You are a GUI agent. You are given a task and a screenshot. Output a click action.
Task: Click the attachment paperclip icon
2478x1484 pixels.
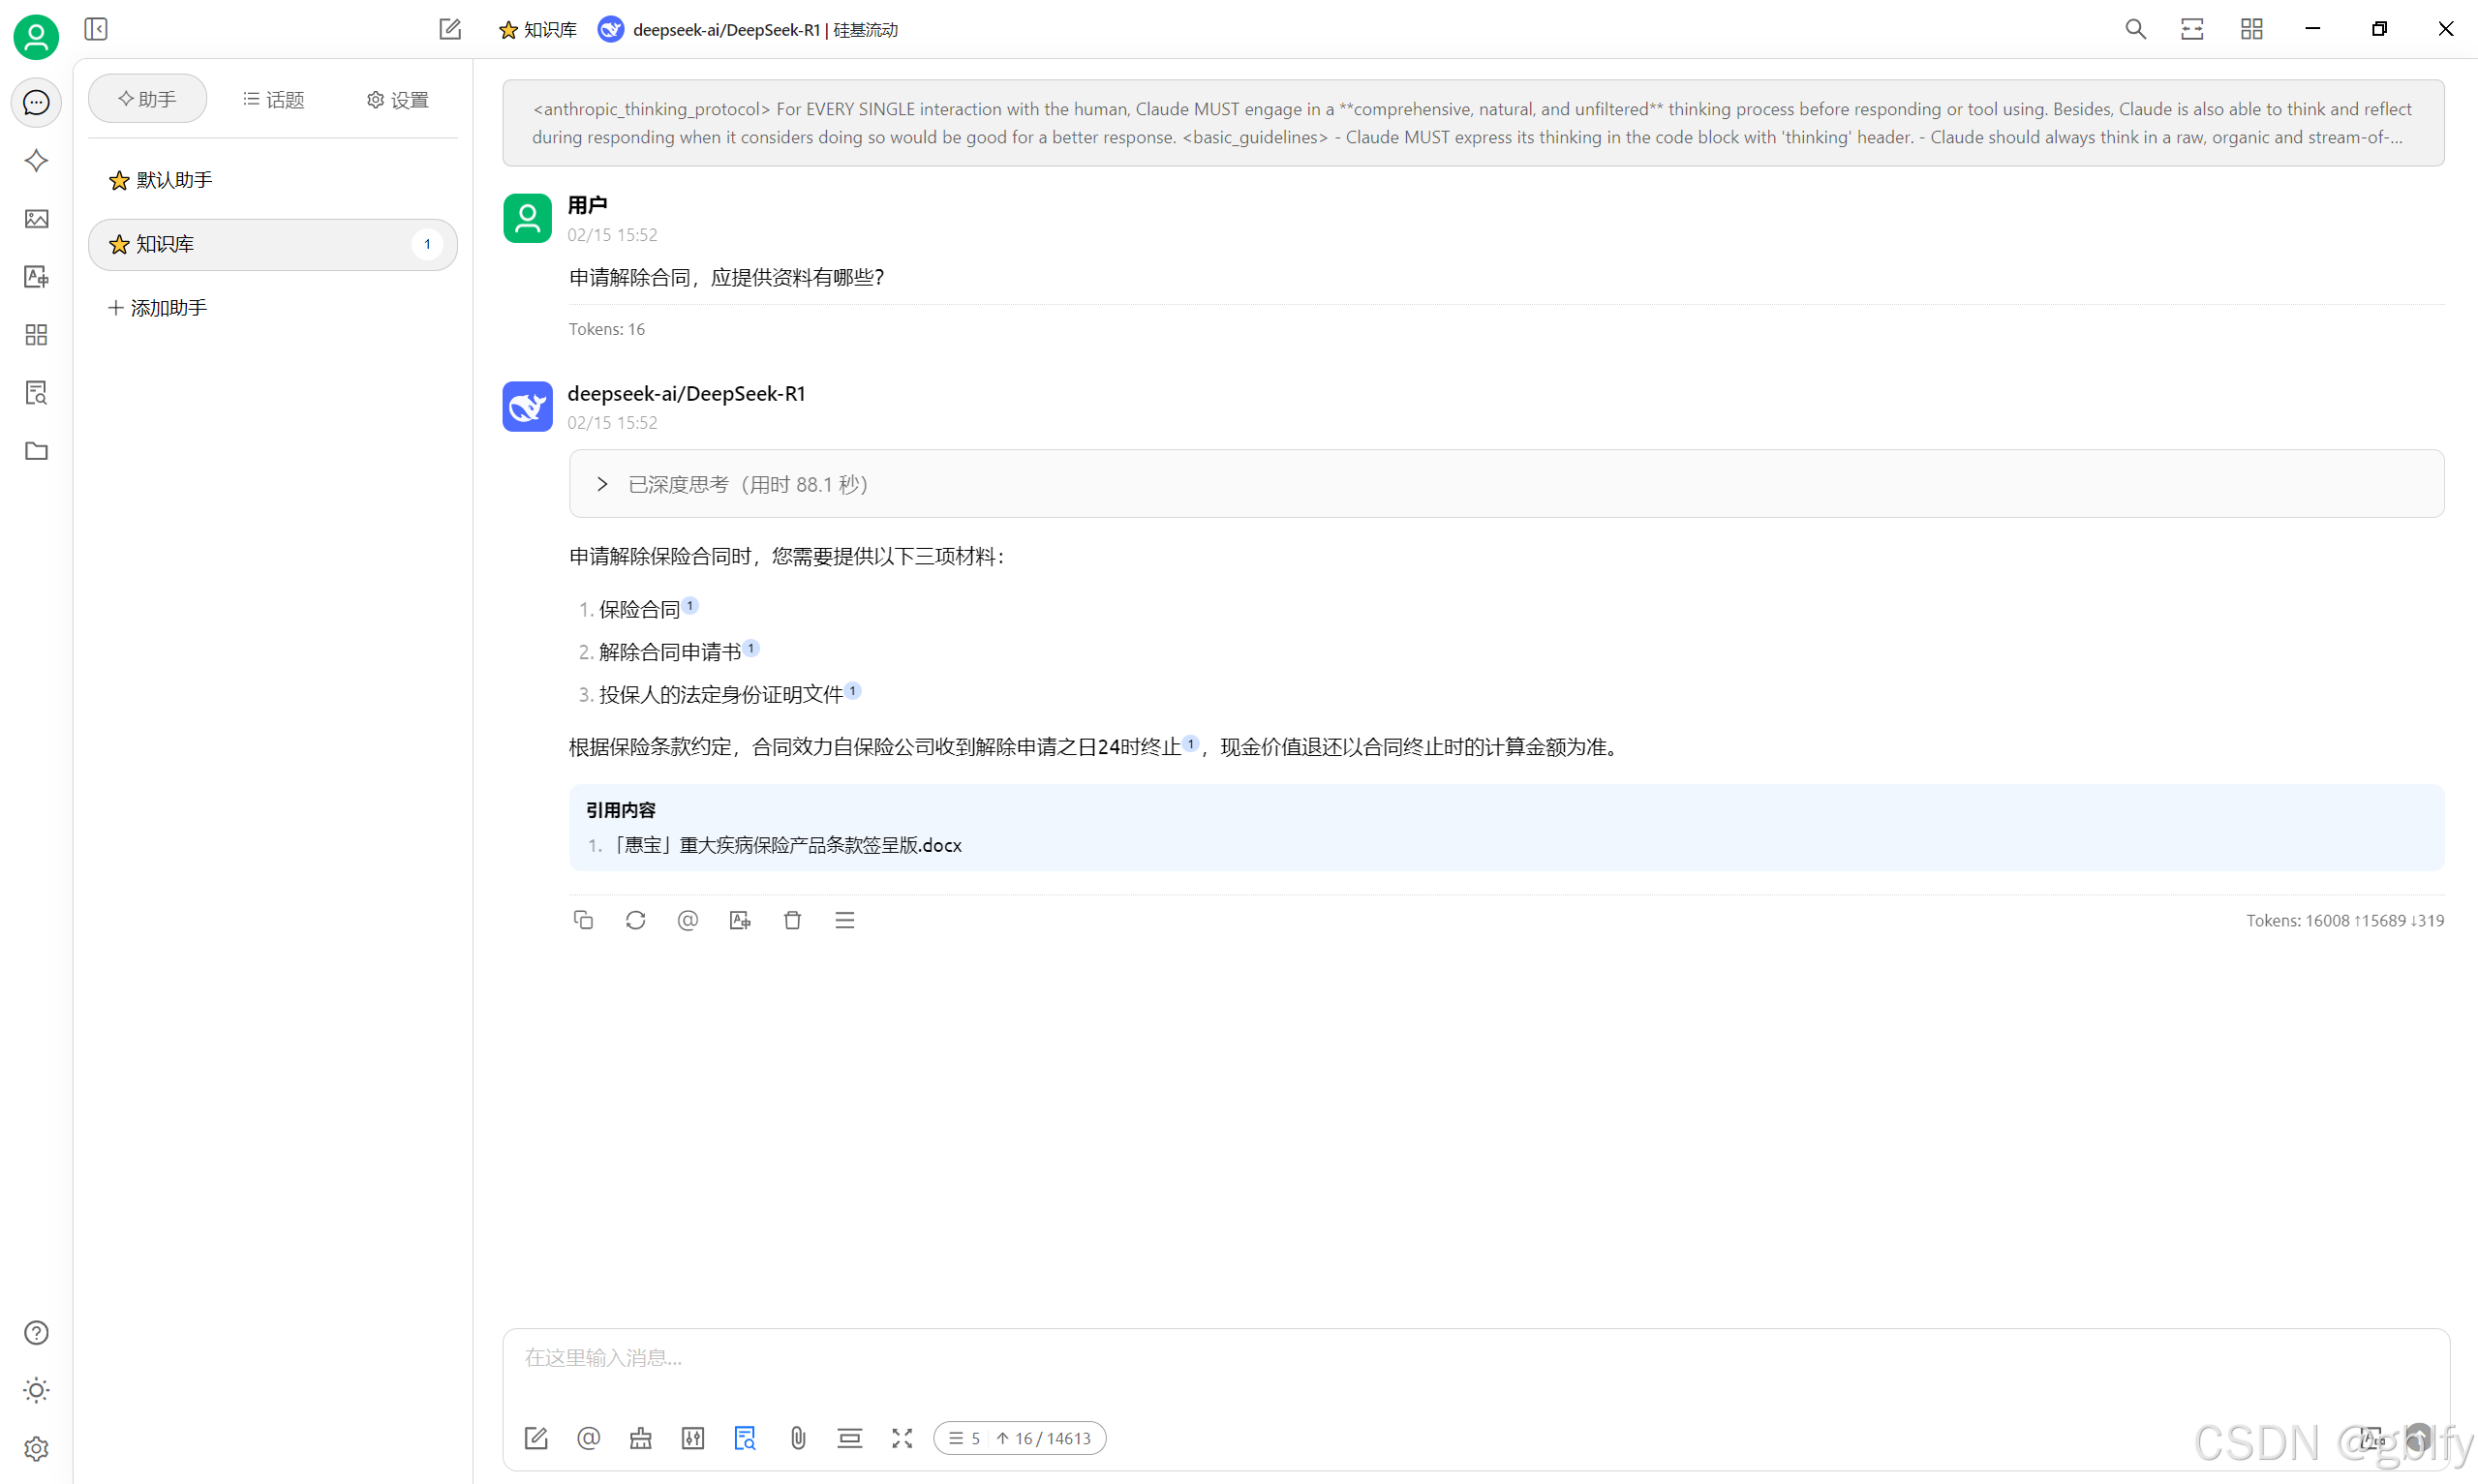[x=797, y=1438]
